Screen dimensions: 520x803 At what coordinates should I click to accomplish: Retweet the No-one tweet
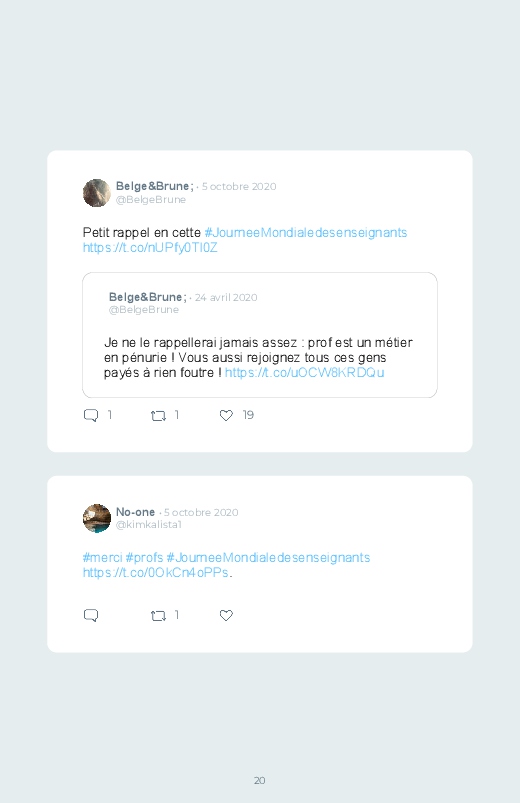(158, 616)
